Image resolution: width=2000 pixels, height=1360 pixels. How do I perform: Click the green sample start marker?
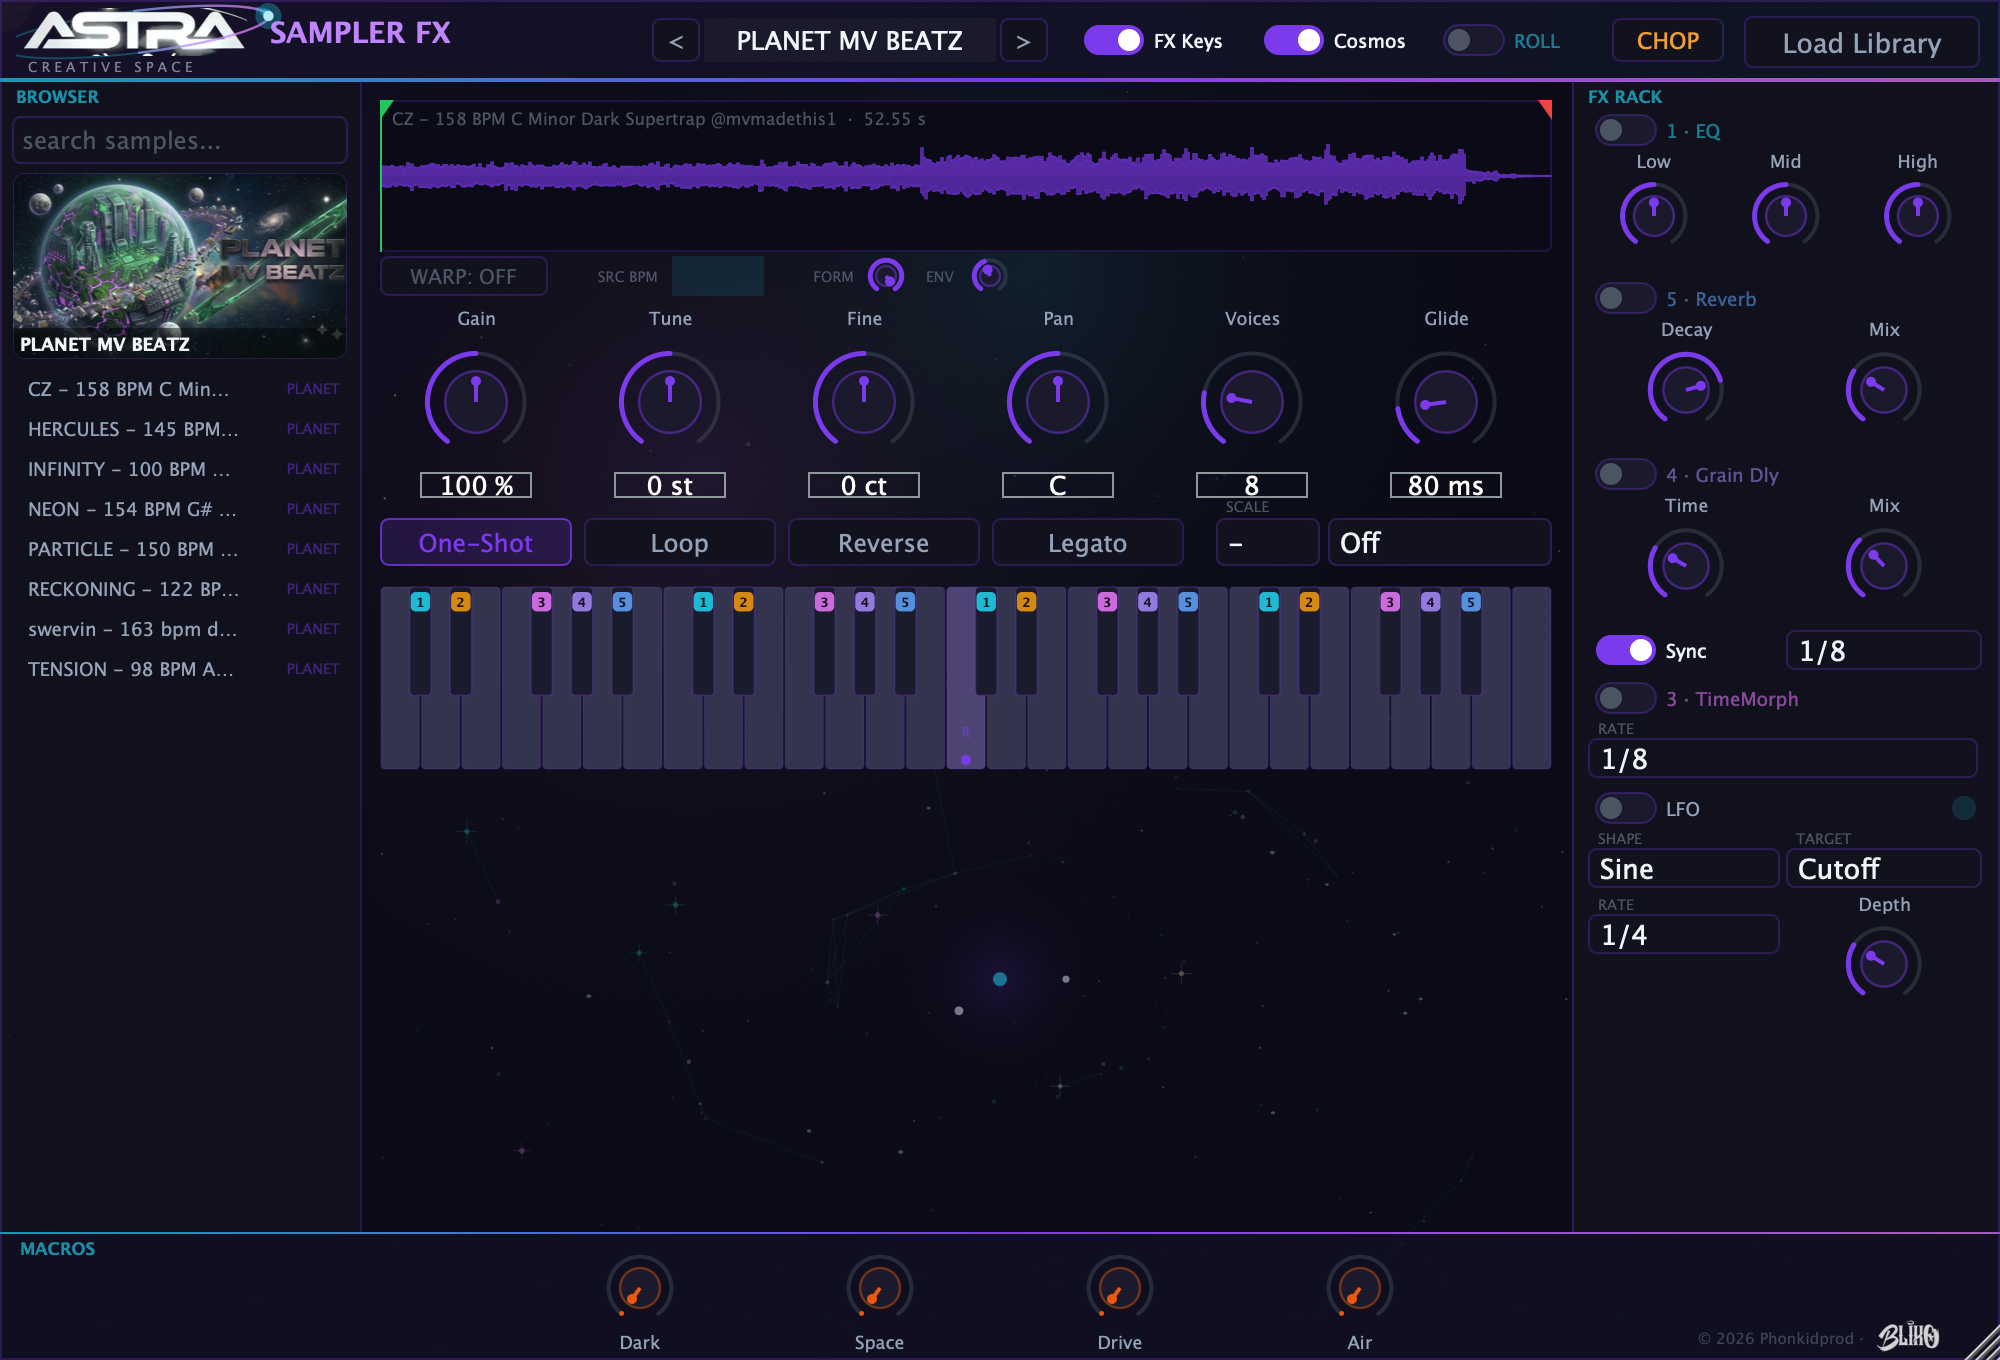pyautogui.click(x=385, y=107)
